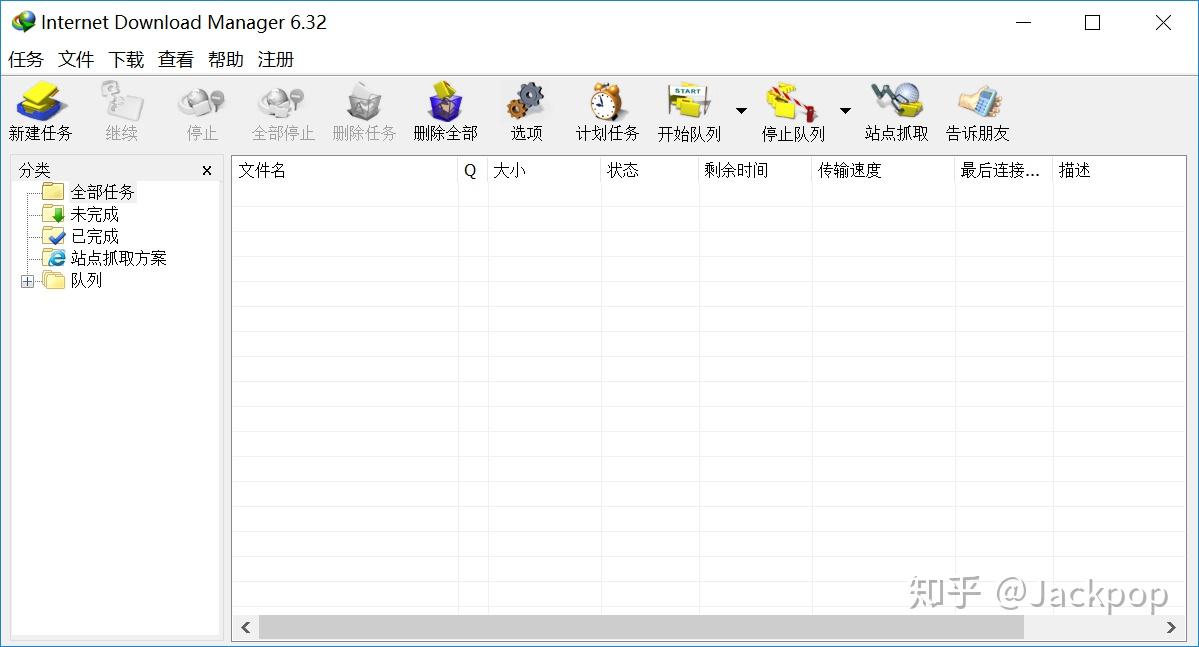Open 选项 (options) gear icon
Screen dimensions: 1199x647
pos(526,102)
